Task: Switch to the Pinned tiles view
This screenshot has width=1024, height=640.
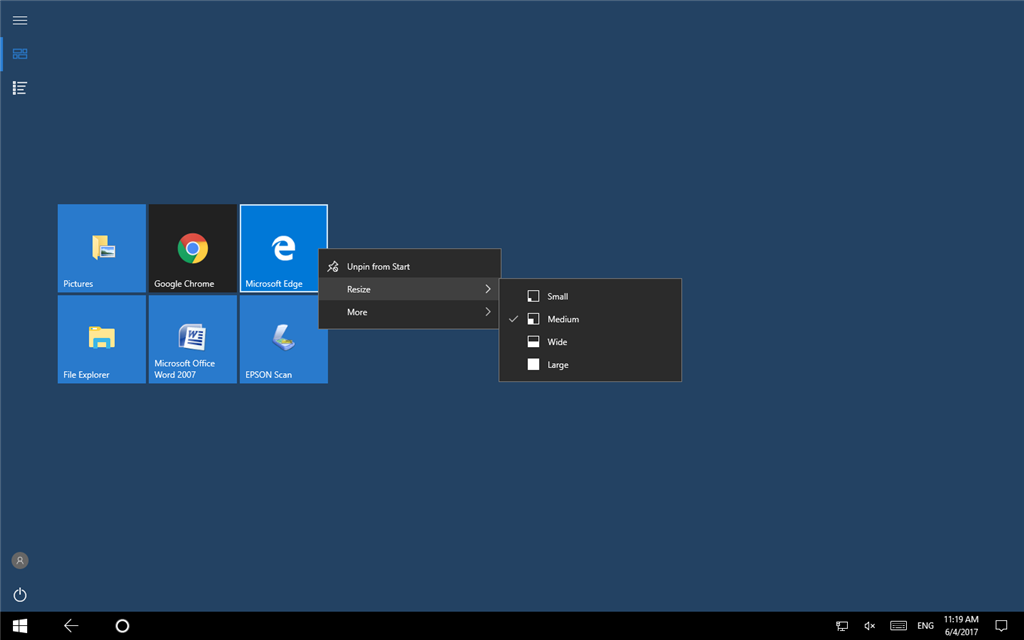Action: (x=20, y=54)
